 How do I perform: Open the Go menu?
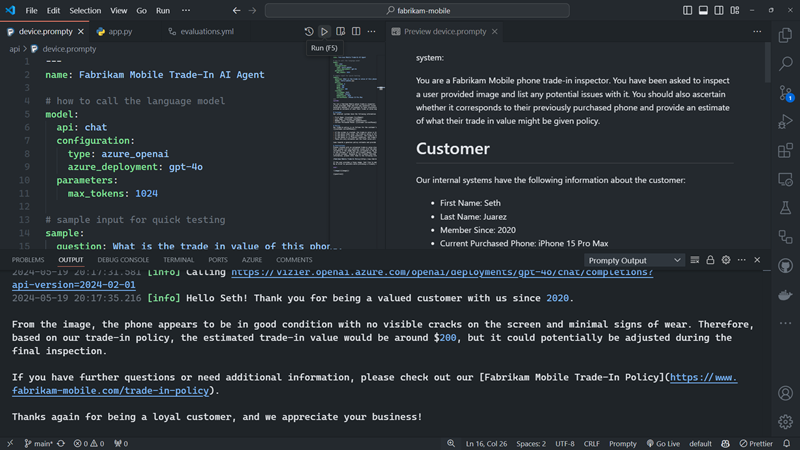pyautogui.click(x=141, y=10)
